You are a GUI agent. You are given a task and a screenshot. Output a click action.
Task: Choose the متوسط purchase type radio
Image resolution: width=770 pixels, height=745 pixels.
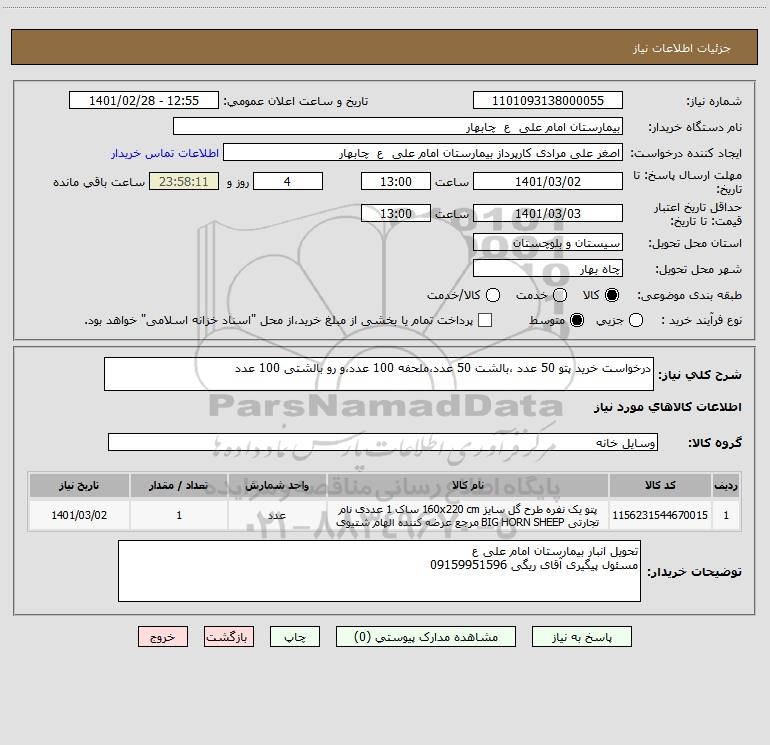577,320
